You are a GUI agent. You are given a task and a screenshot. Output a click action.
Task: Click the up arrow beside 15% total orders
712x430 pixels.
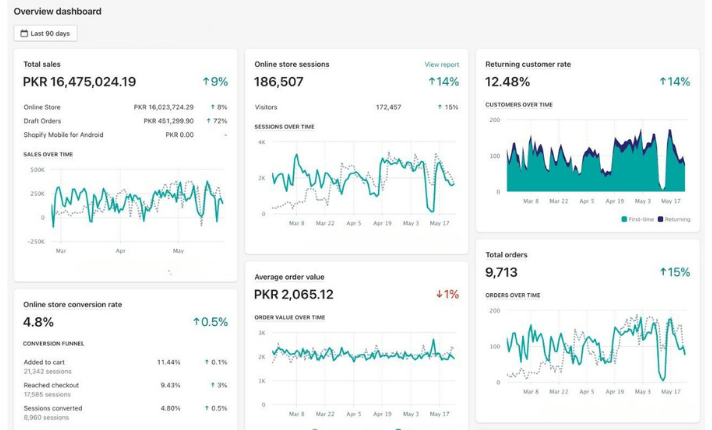(663, 272)
